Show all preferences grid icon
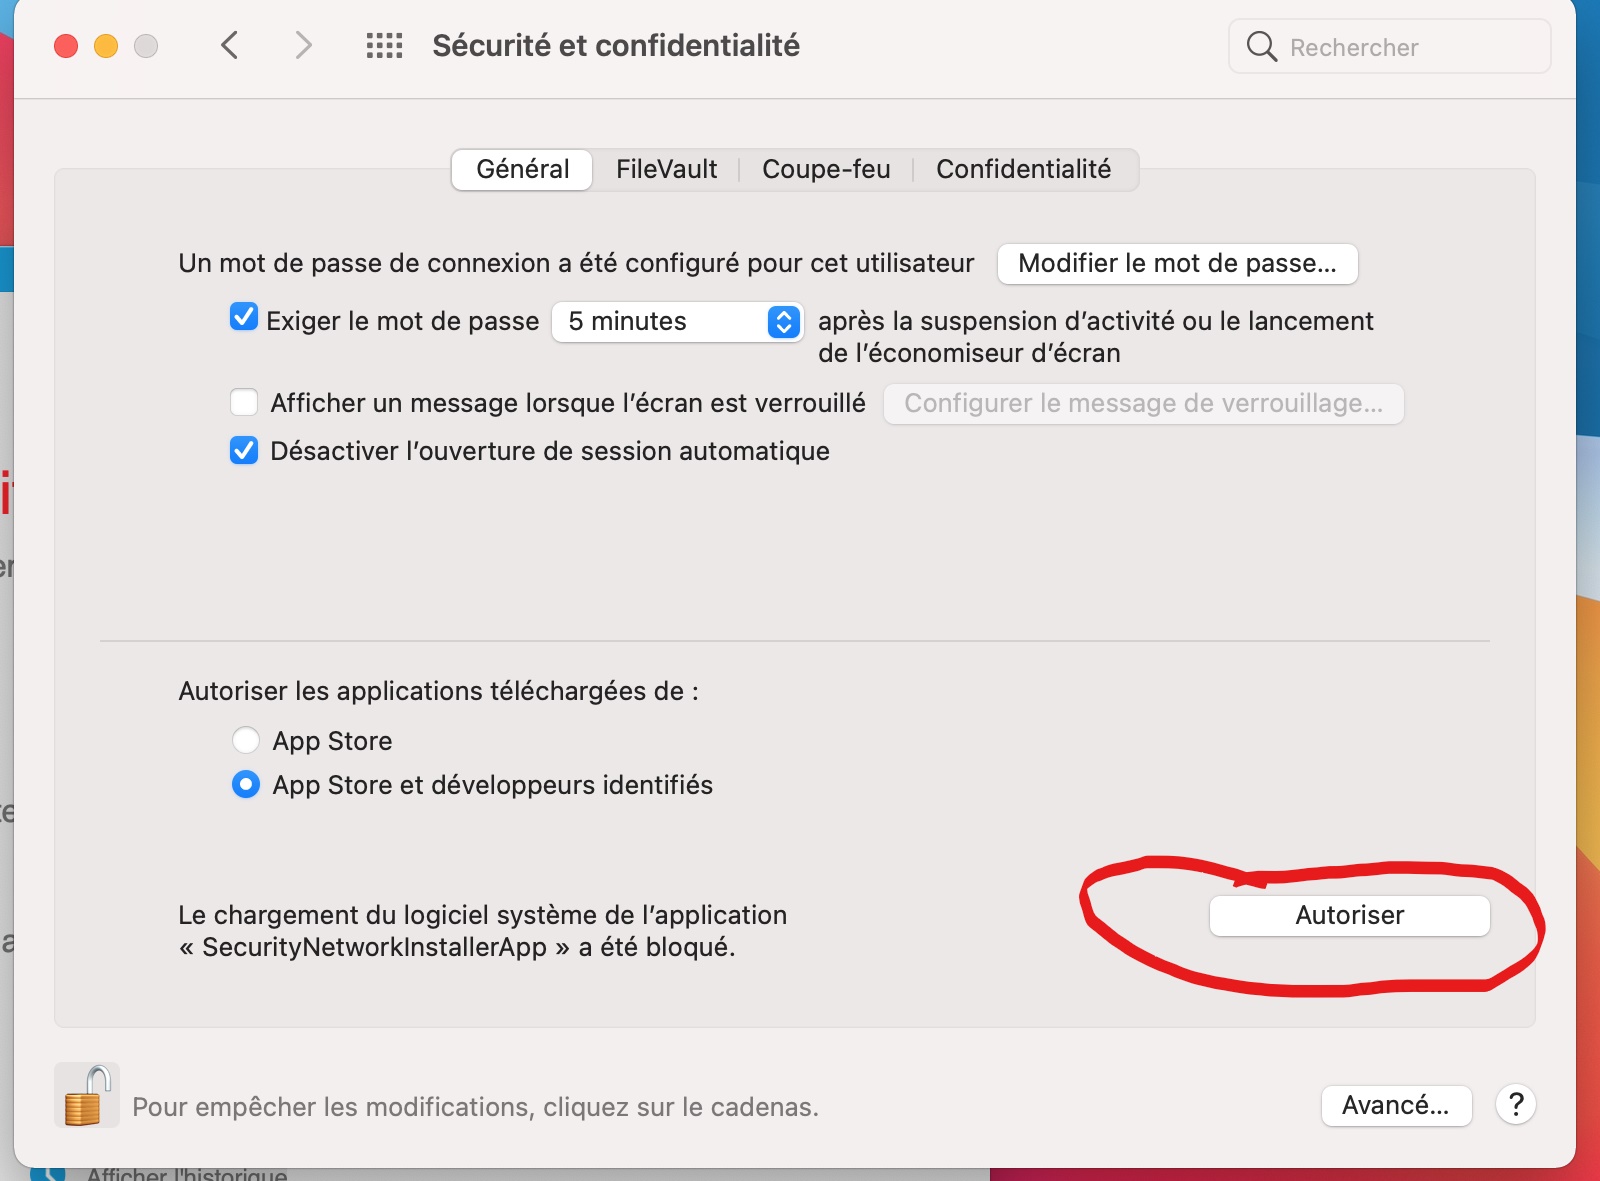 pyautogui.click(x=384, y=46)
